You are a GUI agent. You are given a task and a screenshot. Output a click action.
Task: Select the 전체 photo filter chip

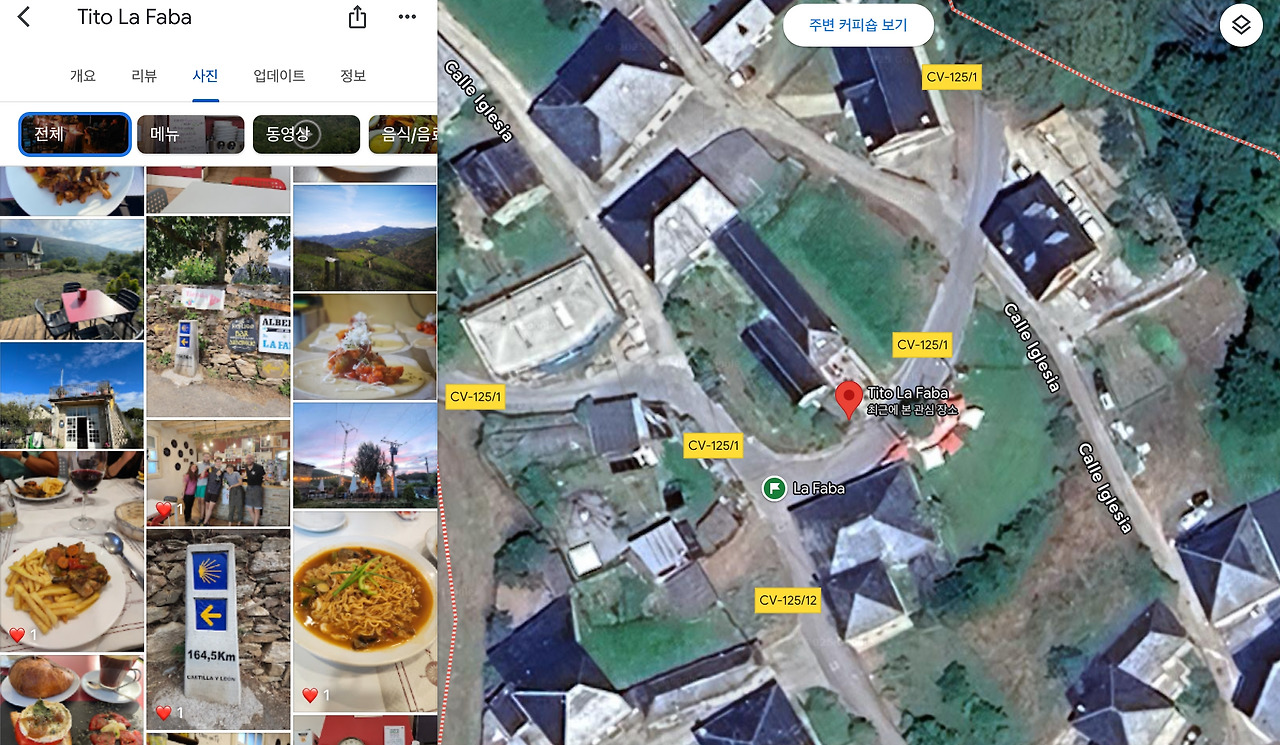[x=75, y=134]
